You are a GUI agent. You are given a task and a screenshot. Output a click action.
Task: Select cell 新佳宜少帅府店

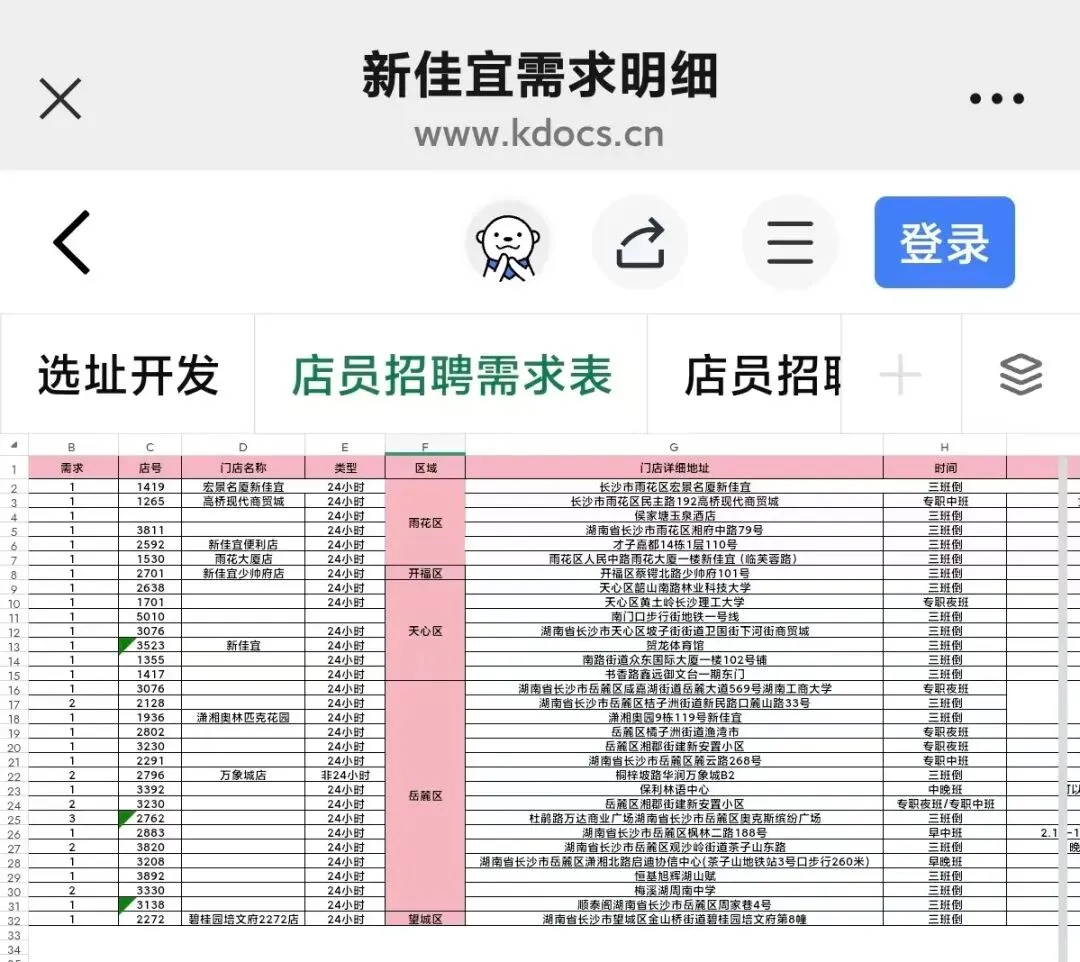(x=243, y=573)
